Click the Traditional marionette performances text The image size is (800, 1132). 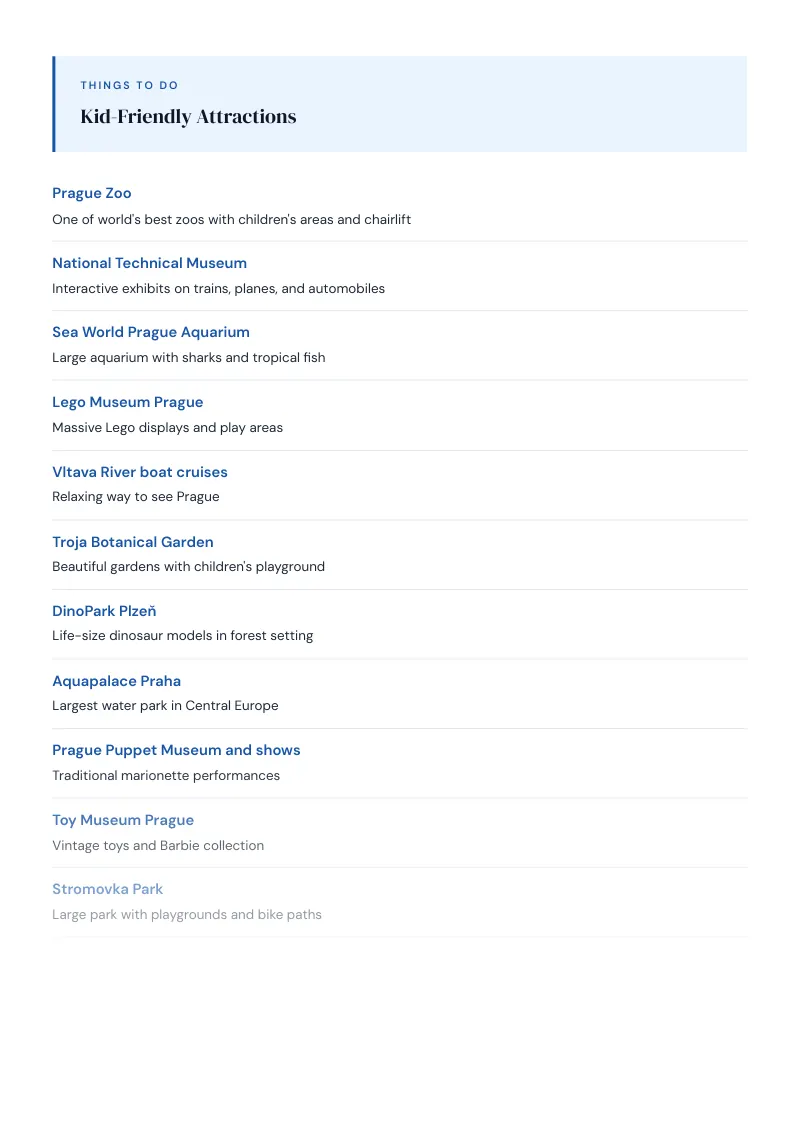click(166, 776)
